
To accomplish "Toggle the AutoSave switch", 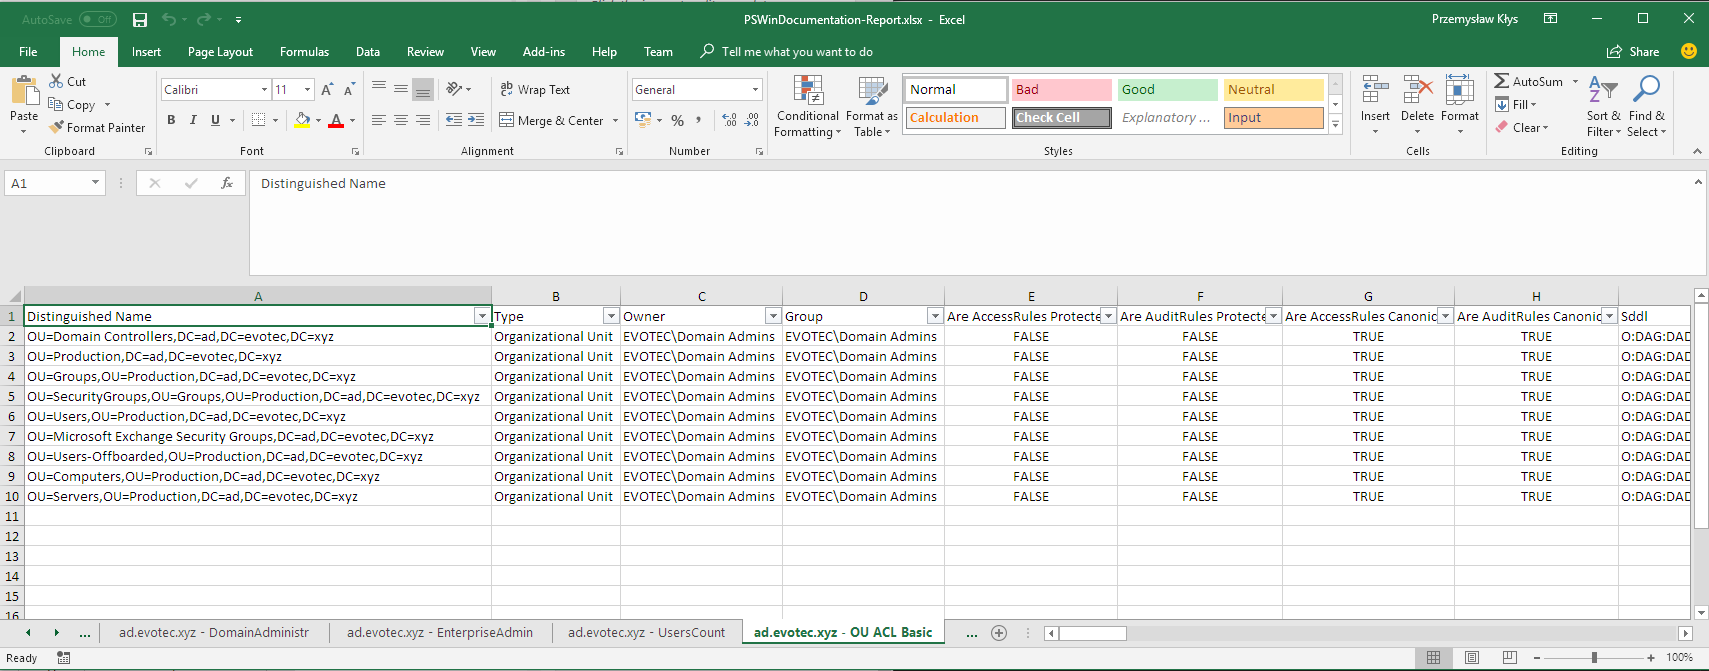I will pos(98,19).
